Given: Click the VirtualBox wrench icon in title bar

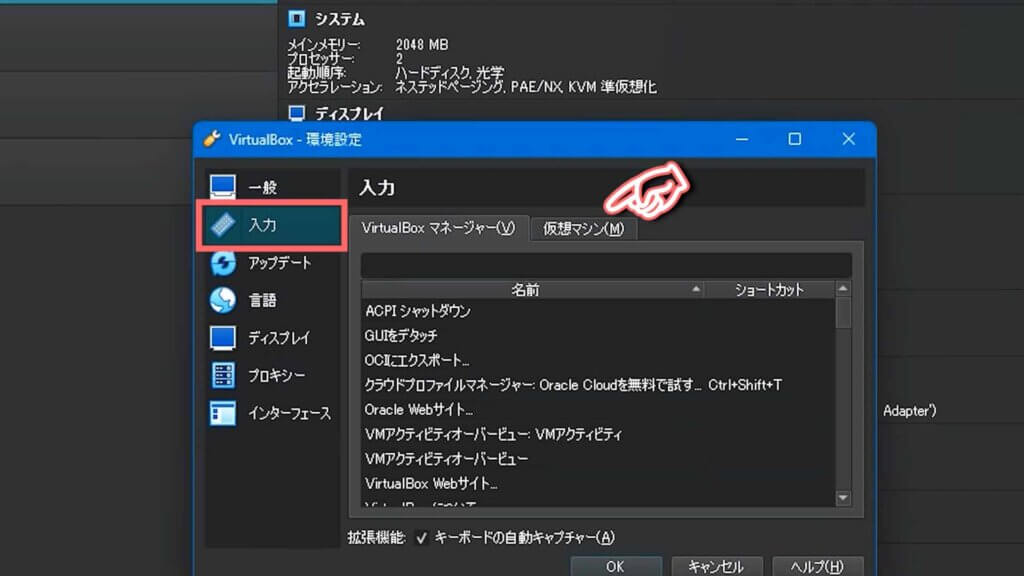Looking at the screenshot, I should pos(212,139).
